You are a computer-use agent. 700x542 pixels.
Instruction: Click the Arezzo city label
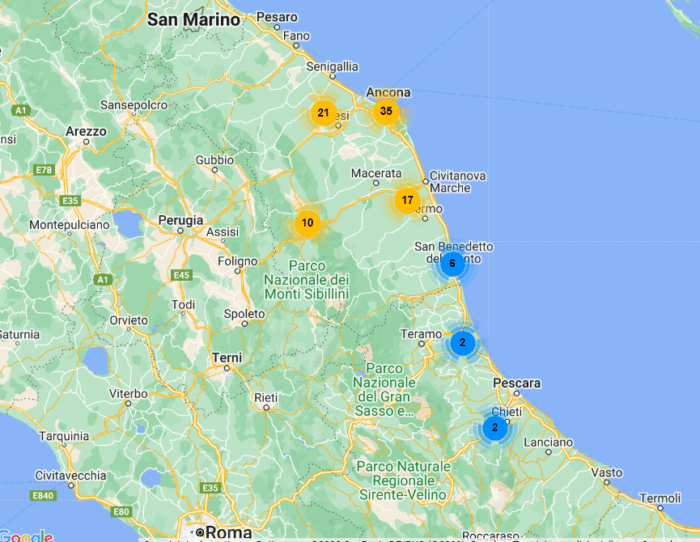pyautogui.click(x=85, y=131)
